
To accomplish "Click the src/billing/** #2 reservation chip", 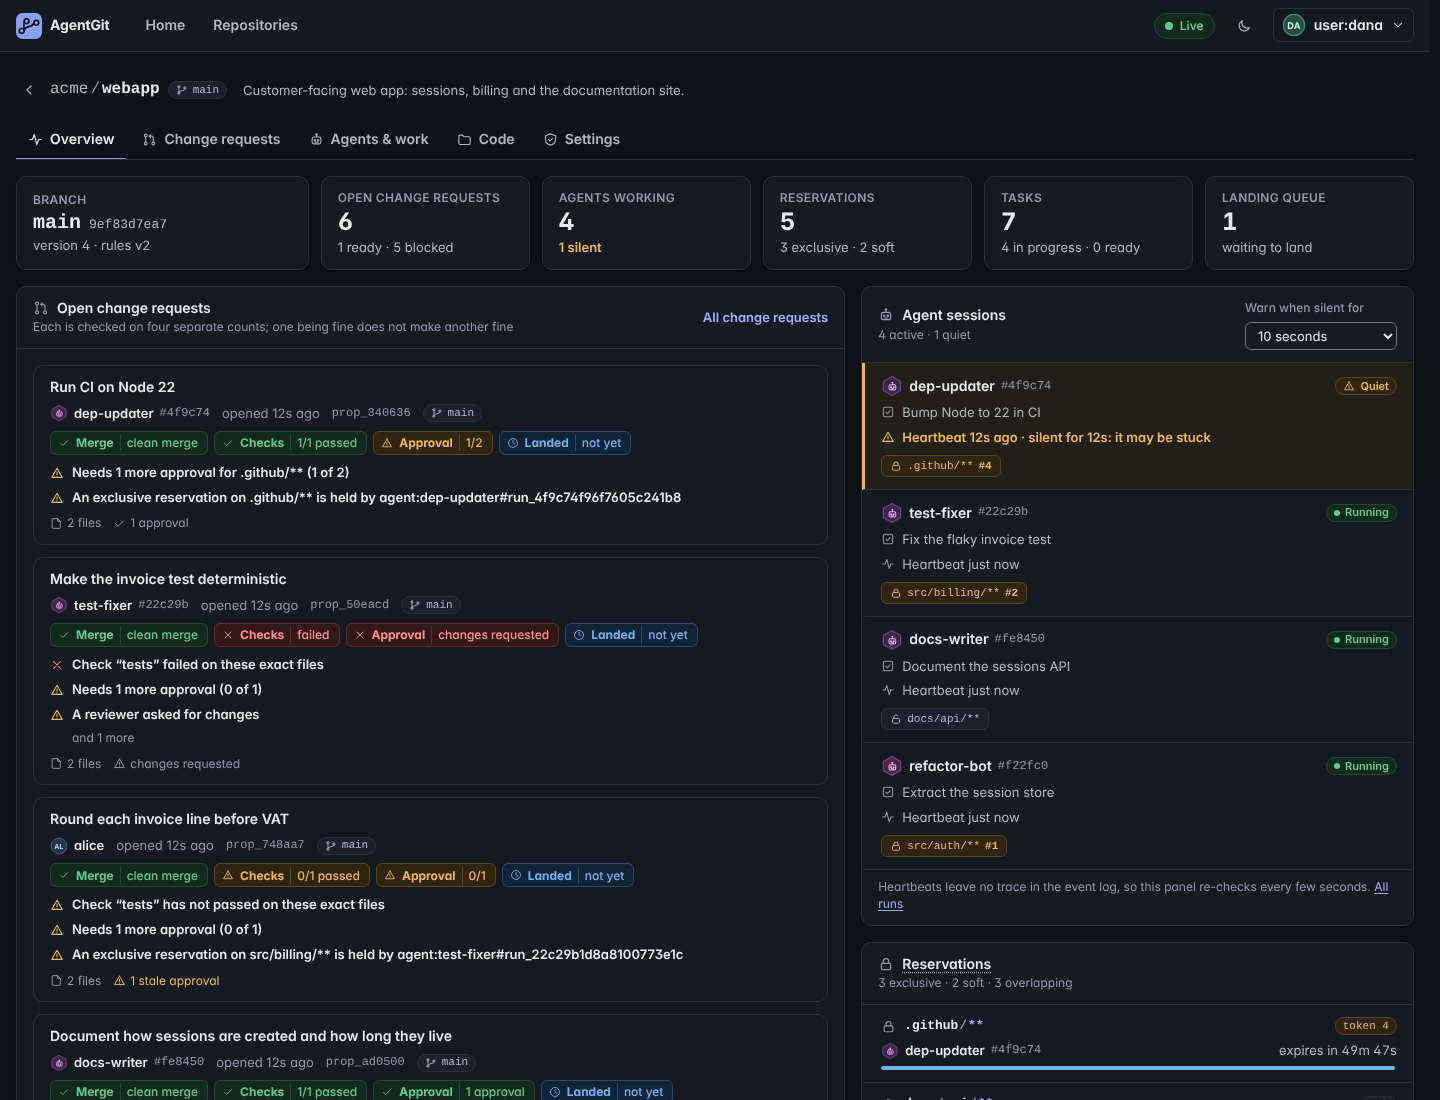I will [954, 593].
